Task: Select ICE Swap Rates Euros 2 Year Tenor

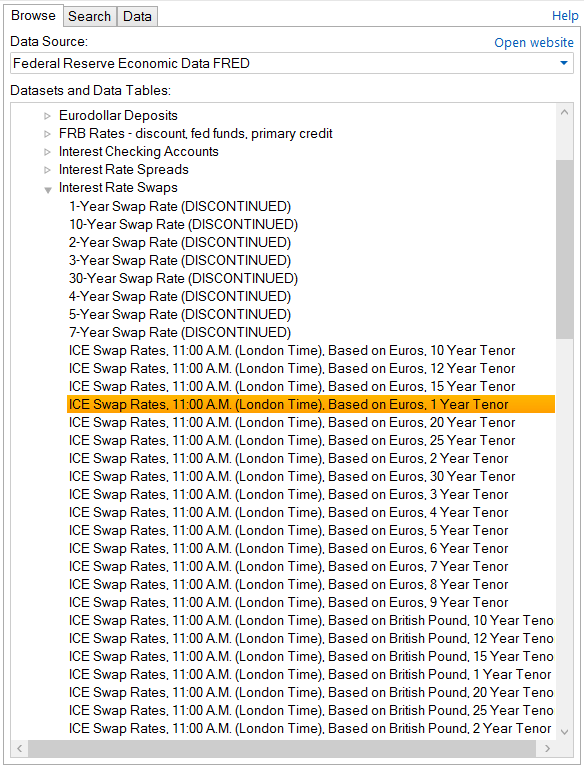Action: pos(289,458)
